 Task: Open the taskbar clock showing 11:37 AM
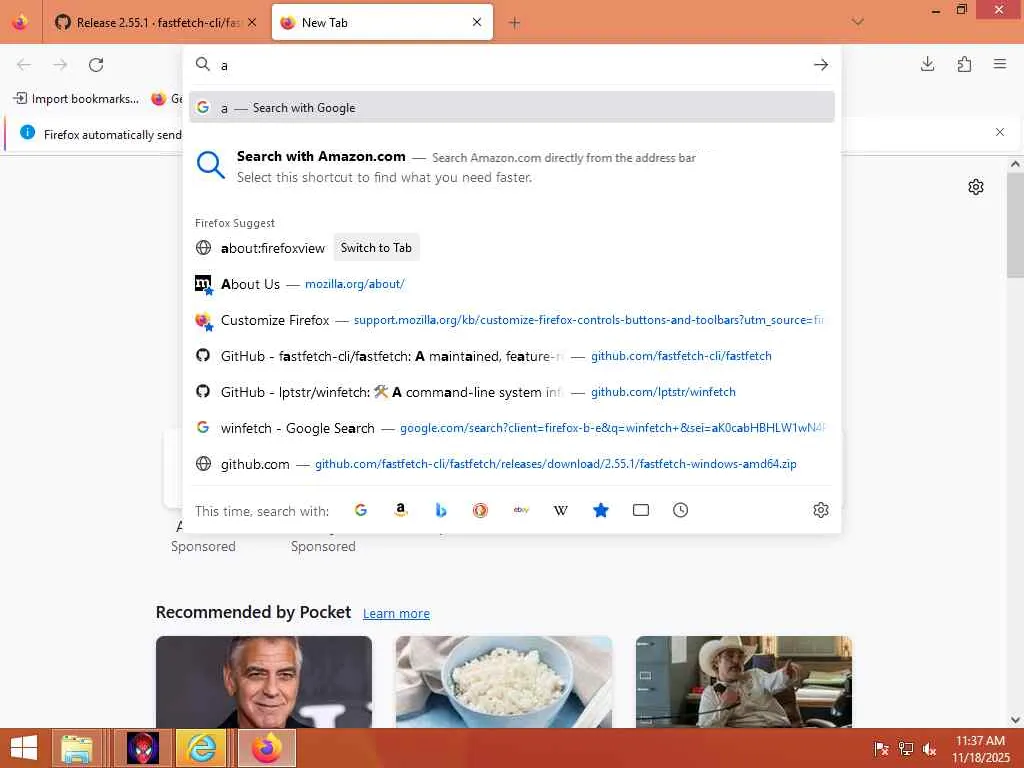[980, 749]
